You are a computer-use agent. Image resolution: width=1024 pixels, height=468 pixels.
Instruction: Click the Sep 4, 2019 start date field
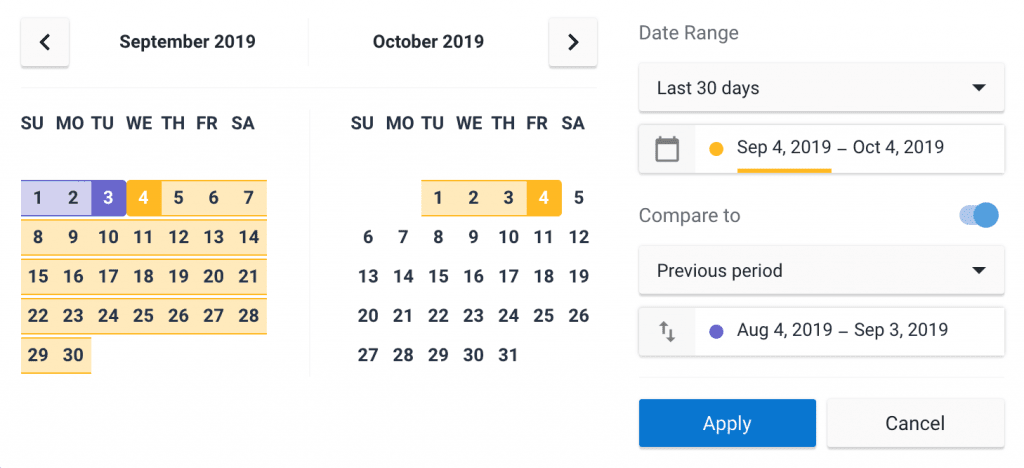tap(784, 148)
